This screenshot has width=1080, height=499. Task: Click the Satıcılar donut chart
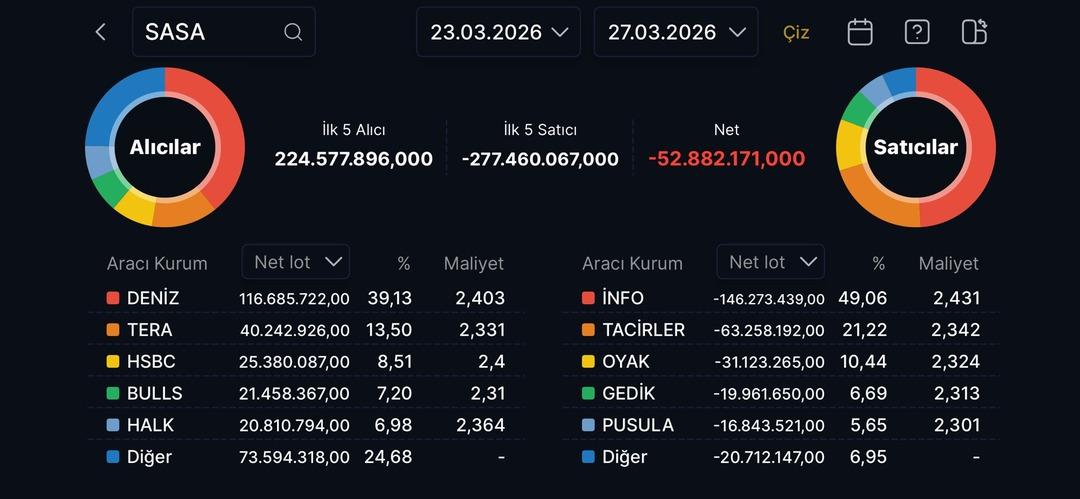tap(915, 147)
